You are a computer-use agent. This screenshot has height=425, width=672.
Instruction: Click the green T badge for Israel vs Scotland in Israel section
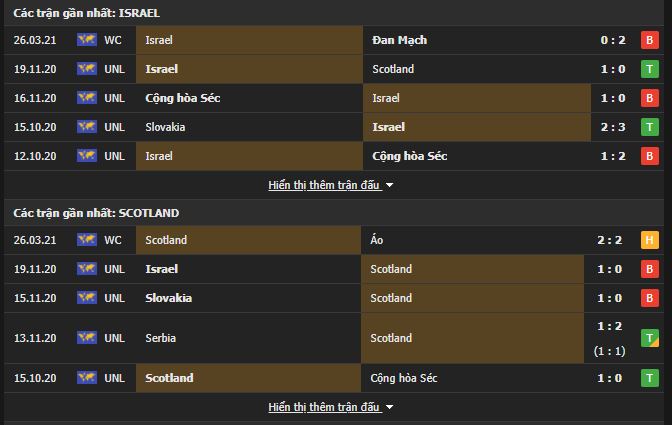(650, 69)
